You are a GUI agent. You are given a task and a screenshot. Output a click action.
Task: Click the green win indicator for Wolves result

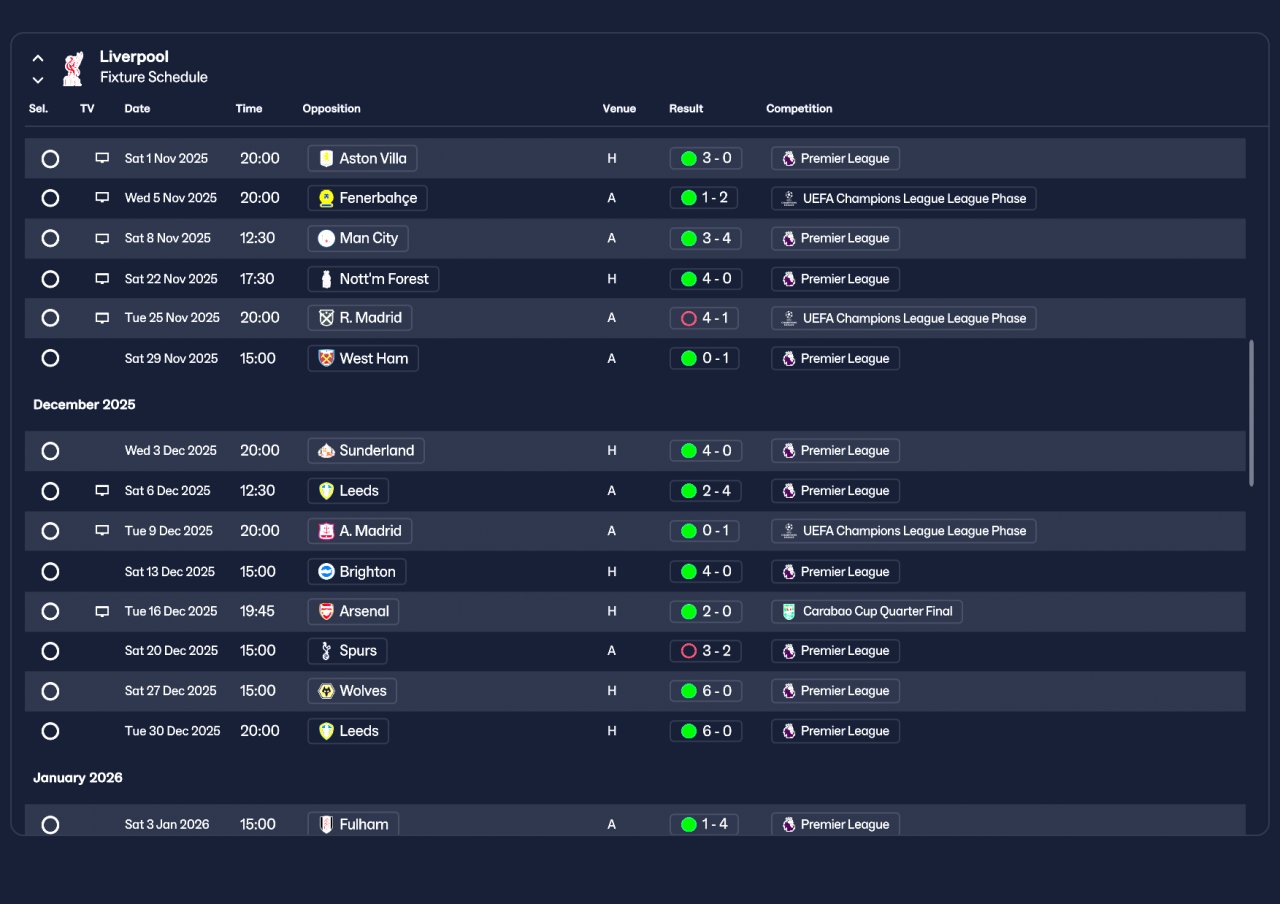688,691
